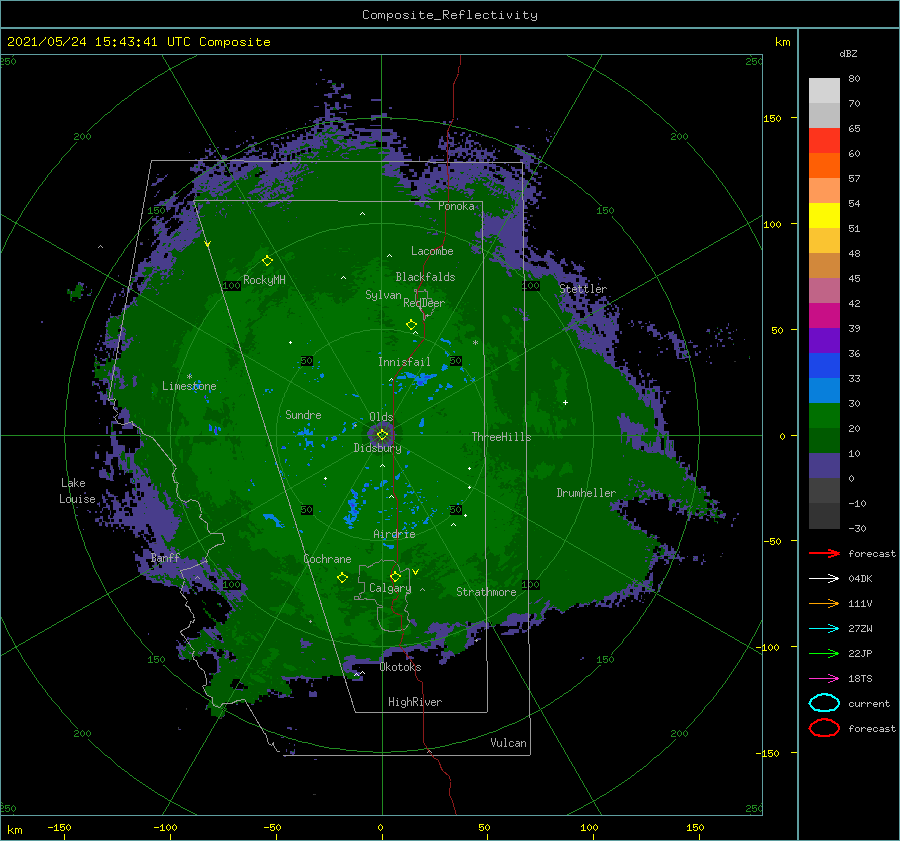The height and width of the screenshot is (841, 900).
Task: Click the Lake Louise label
Action: point(77,491)
